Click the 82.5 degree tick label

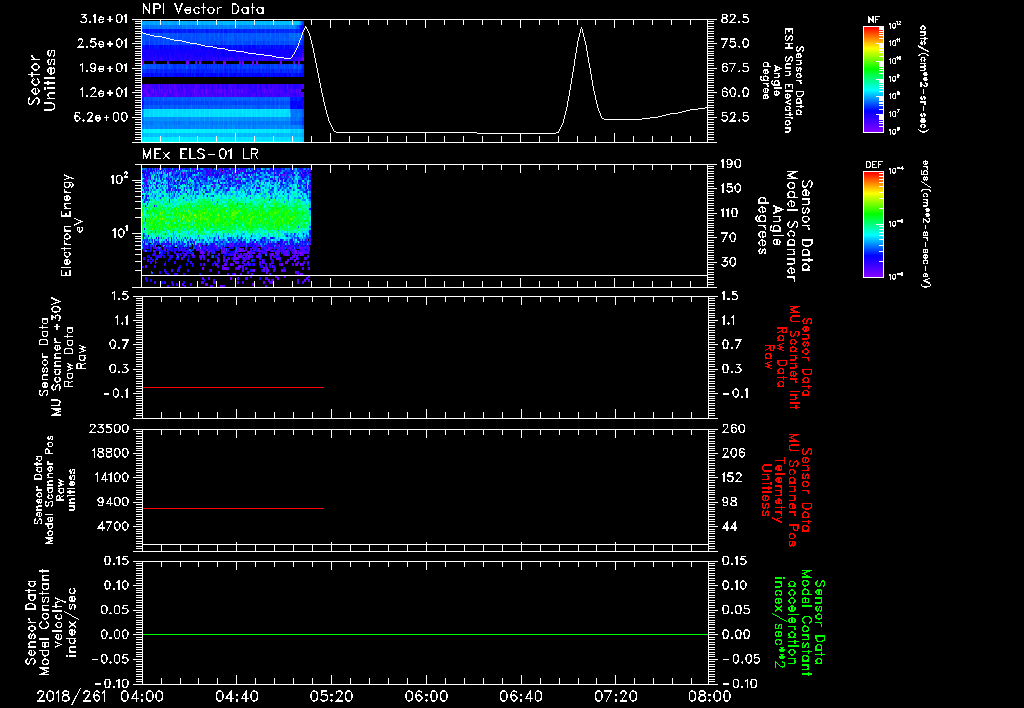point(736,19)
